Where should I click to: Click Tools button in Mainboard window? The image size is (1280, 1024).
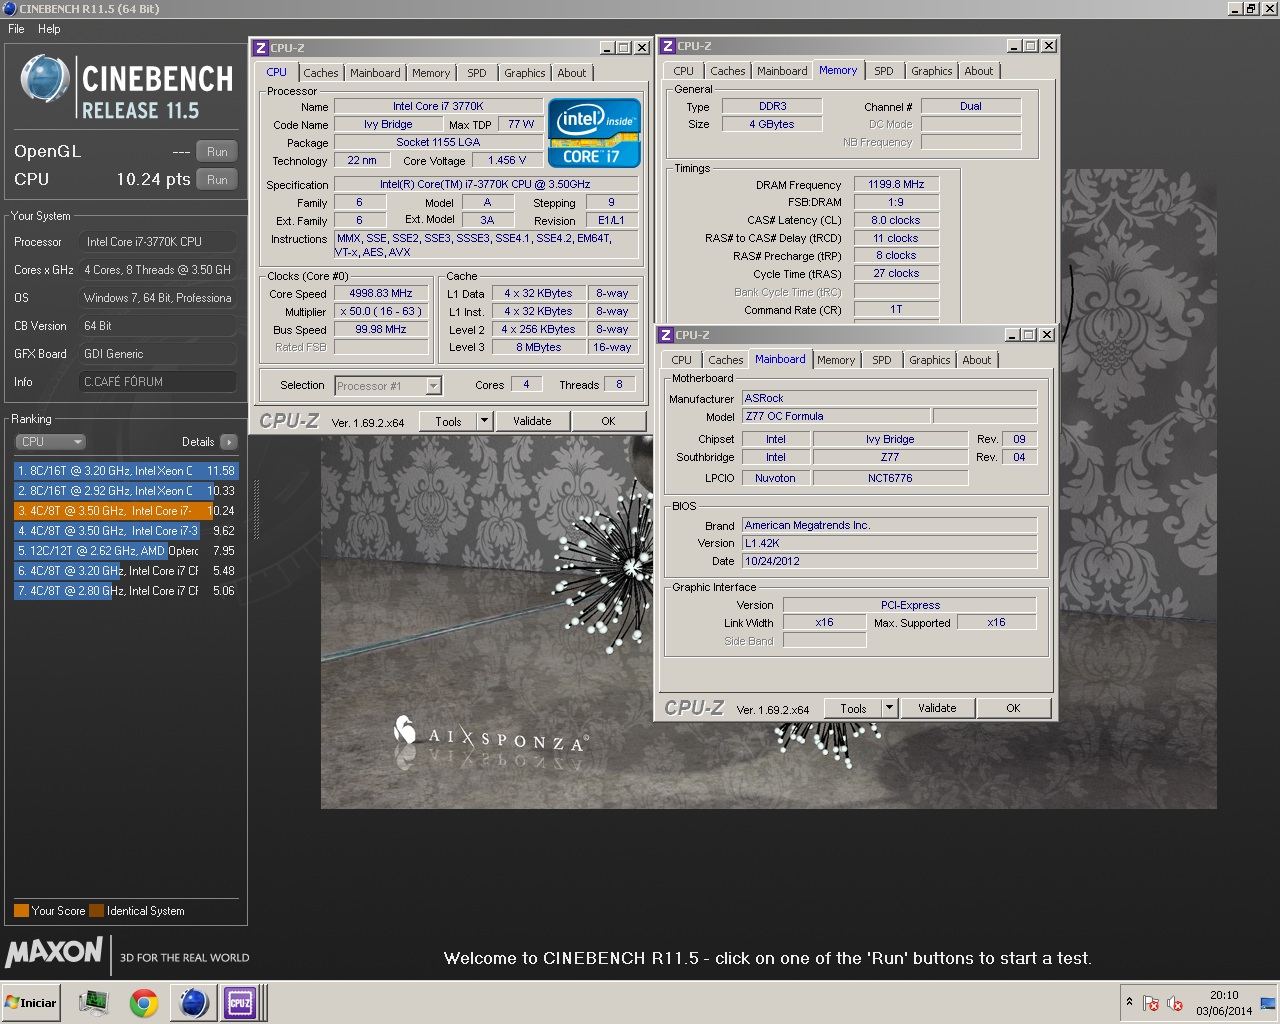(x=853, y=708)
